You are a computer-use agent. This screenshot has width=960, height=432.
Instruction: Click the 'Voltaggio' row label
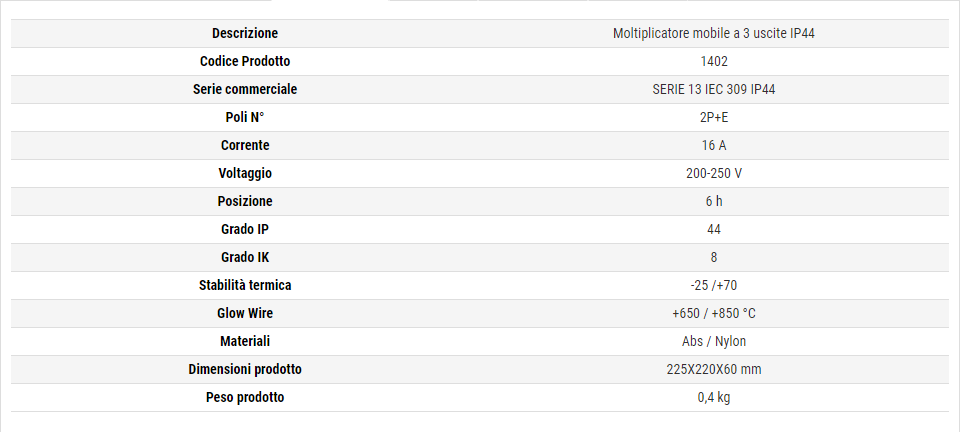[245, 174]
